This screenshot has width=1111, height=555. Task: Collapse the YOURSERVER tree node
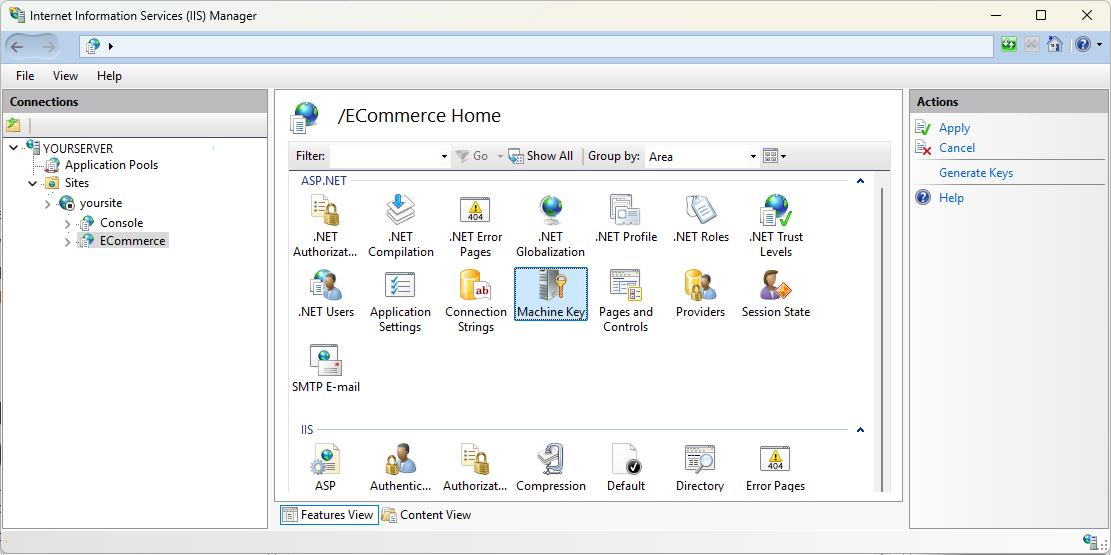click(14, 148)
